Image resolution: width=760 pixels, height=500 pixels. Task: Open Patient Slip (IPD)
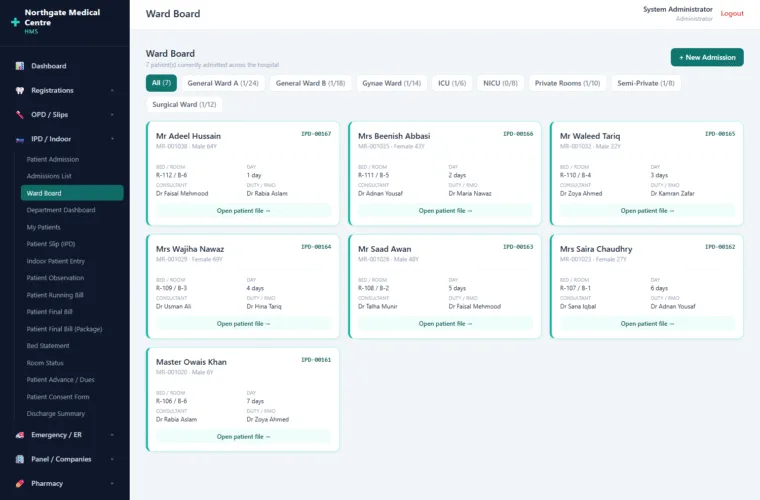pos(72,244)
